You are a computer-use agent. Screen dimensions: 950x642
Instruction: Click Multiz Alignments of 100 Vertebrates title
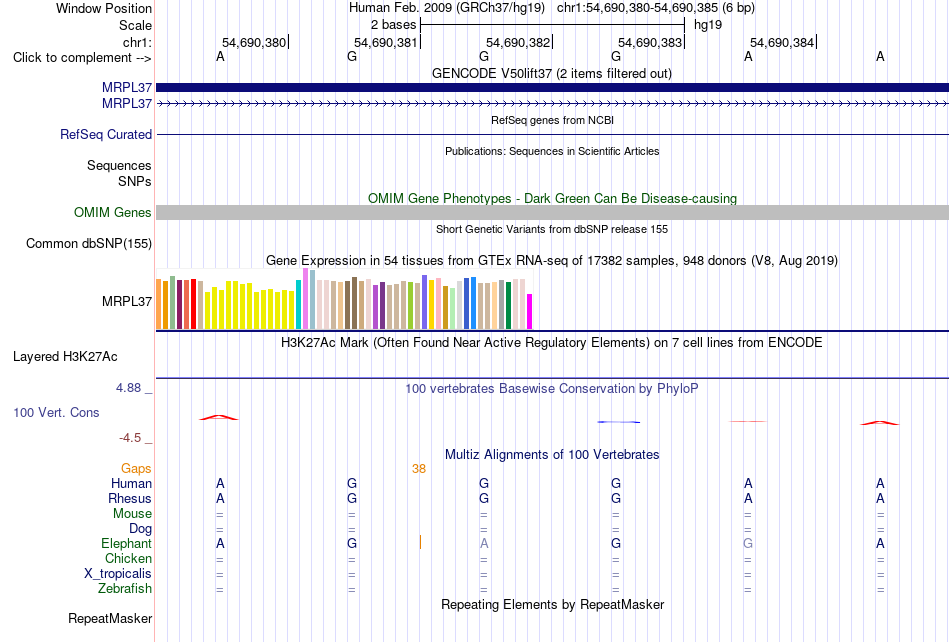(x=552, y=454)
